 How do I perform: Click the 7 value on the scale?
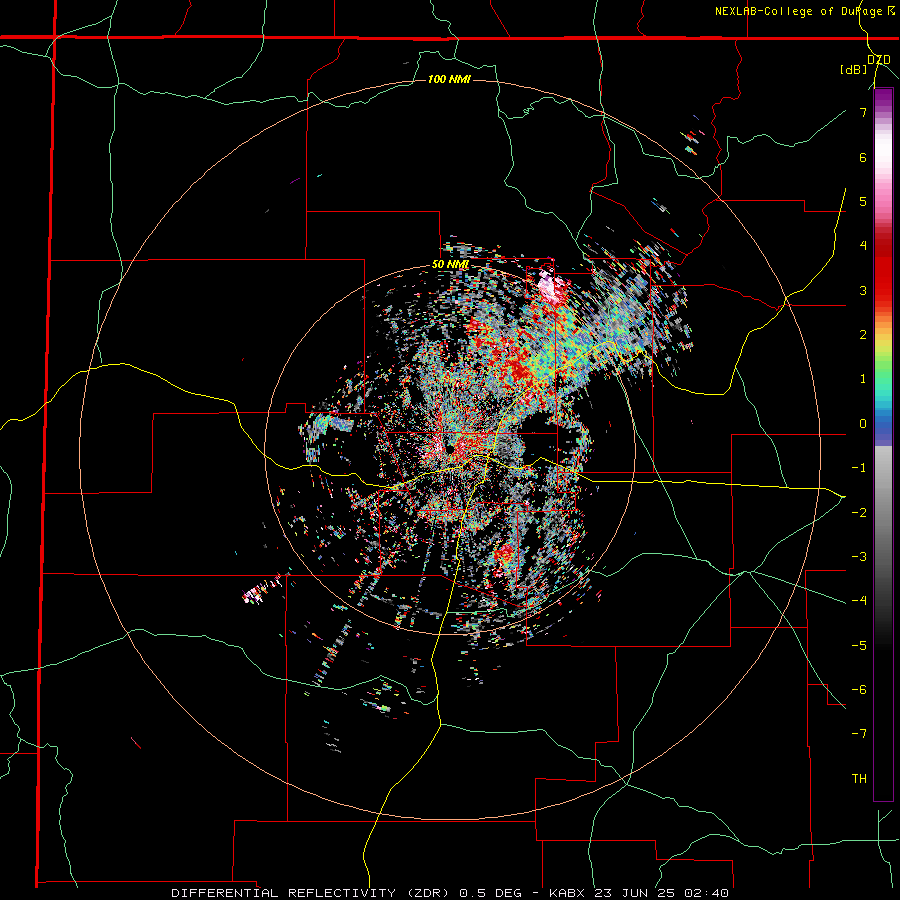(x=863, y=112)
